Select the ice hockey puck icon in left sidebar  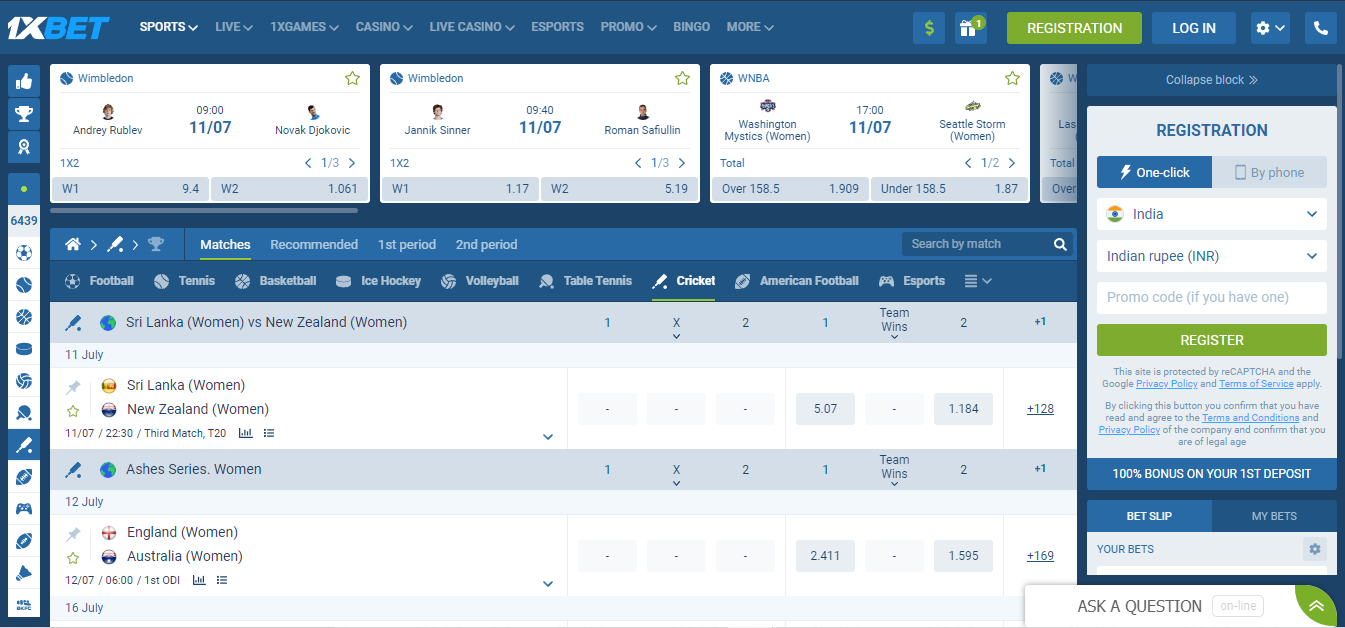coord(24,349)
